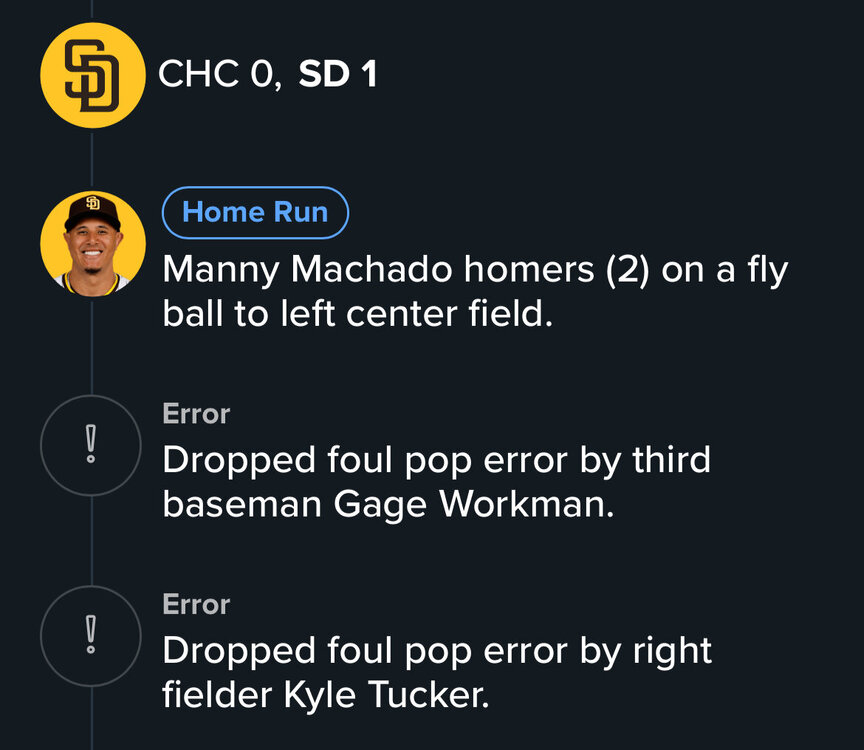Click the San Diego Padres team logo
This screenshot has height=750, width=864.
click(x=92, y=75)
